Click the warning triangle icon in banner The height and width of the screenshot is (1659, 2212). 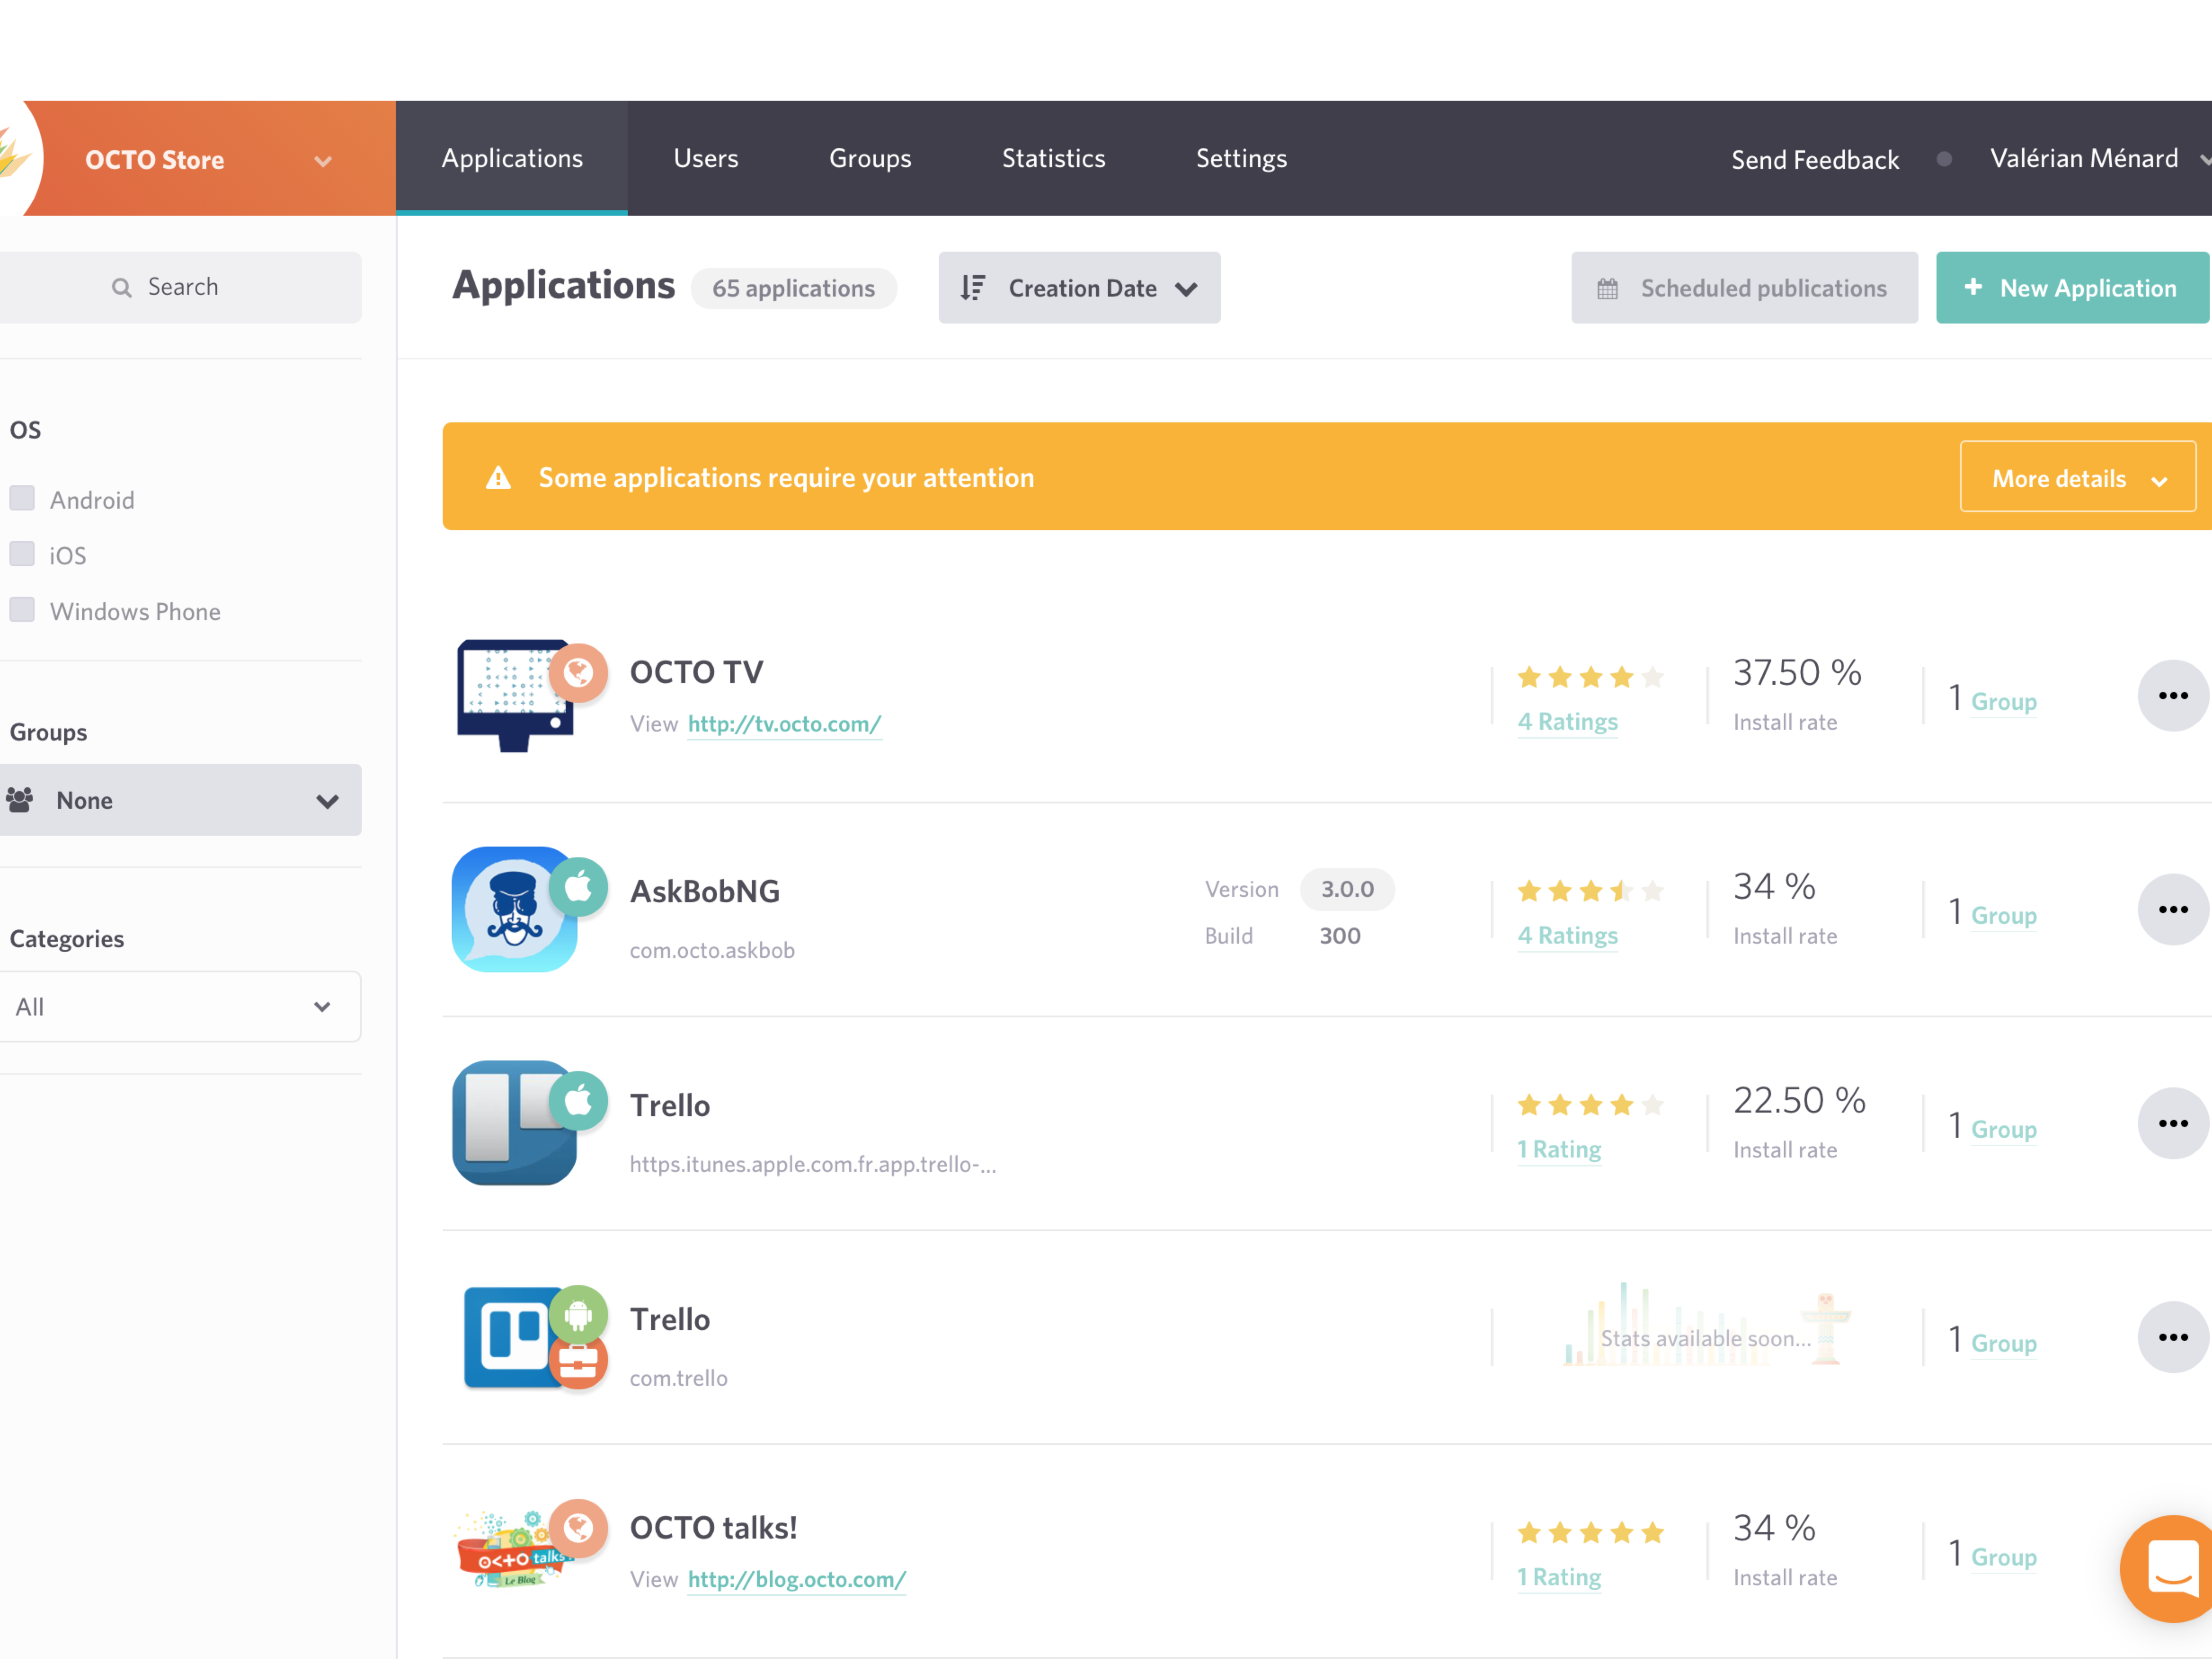498,478
